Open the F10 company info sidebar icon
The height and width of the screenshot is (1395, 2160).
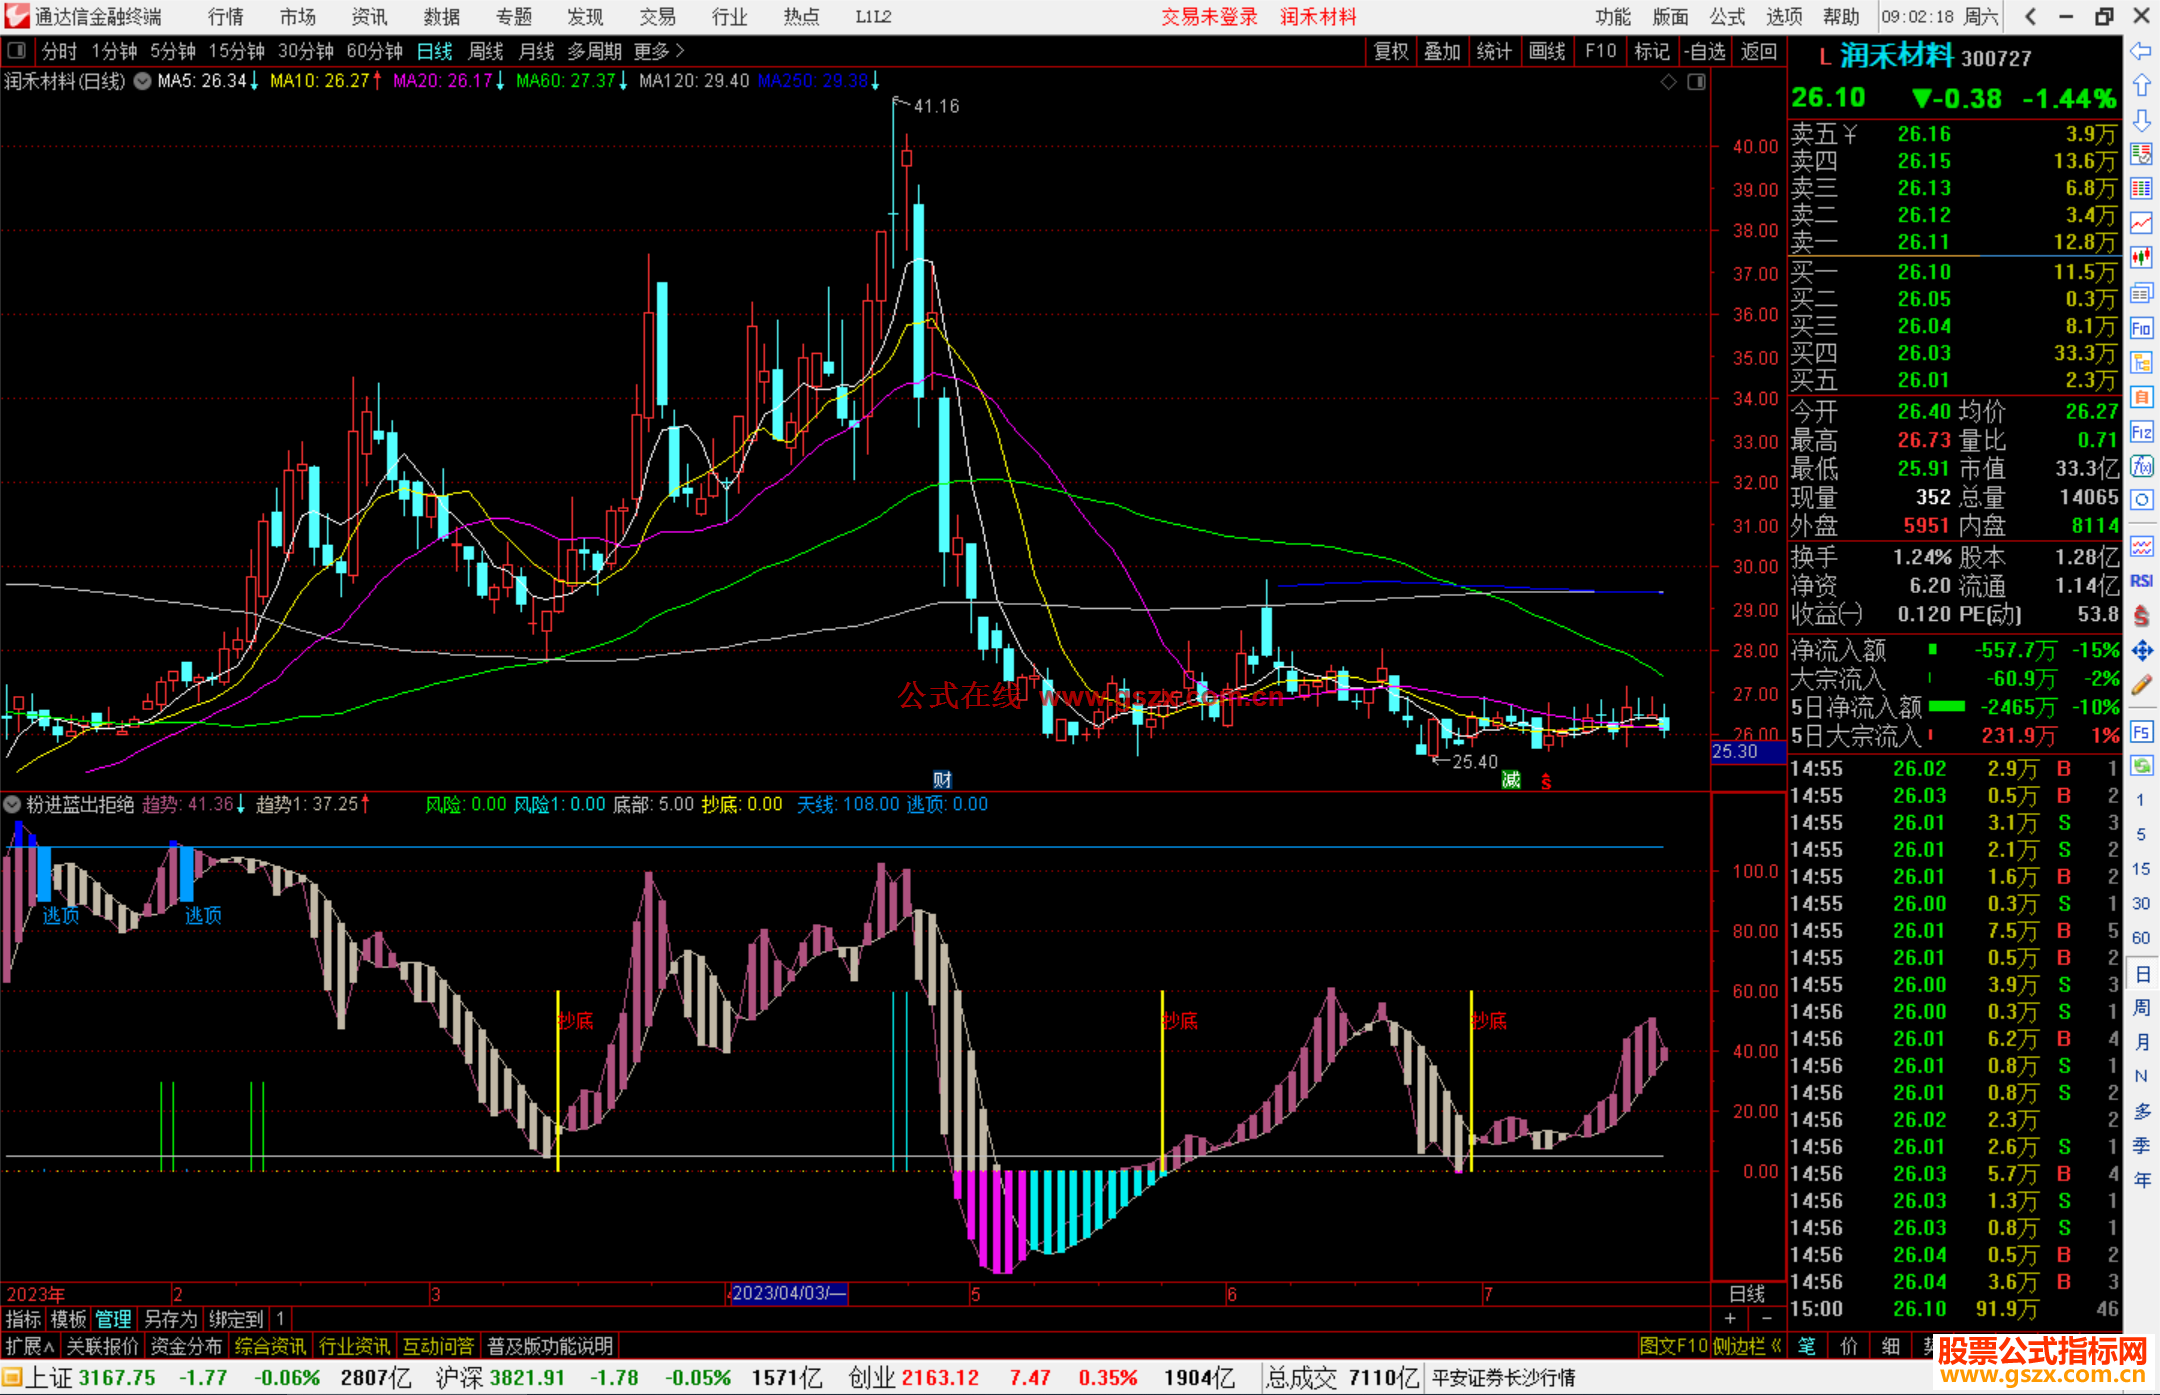2141,328
